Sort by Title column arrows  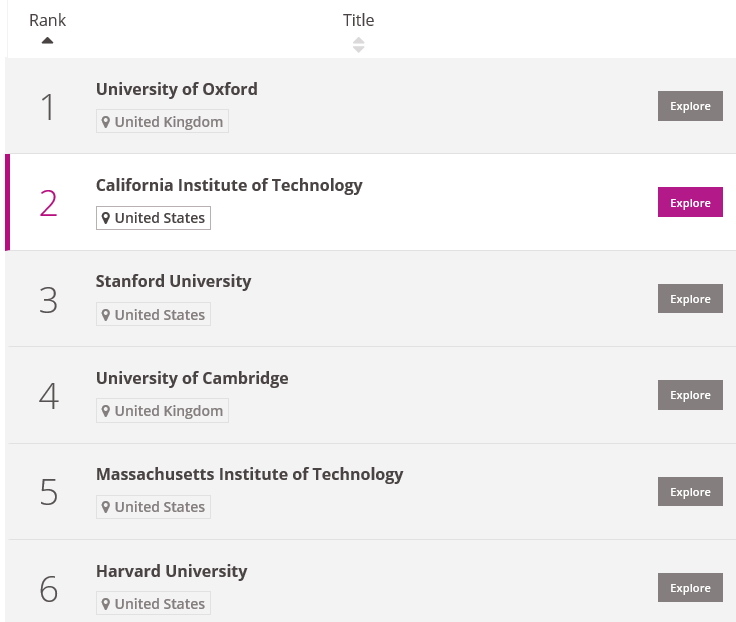pyautogui.click(x=359, y=45)
